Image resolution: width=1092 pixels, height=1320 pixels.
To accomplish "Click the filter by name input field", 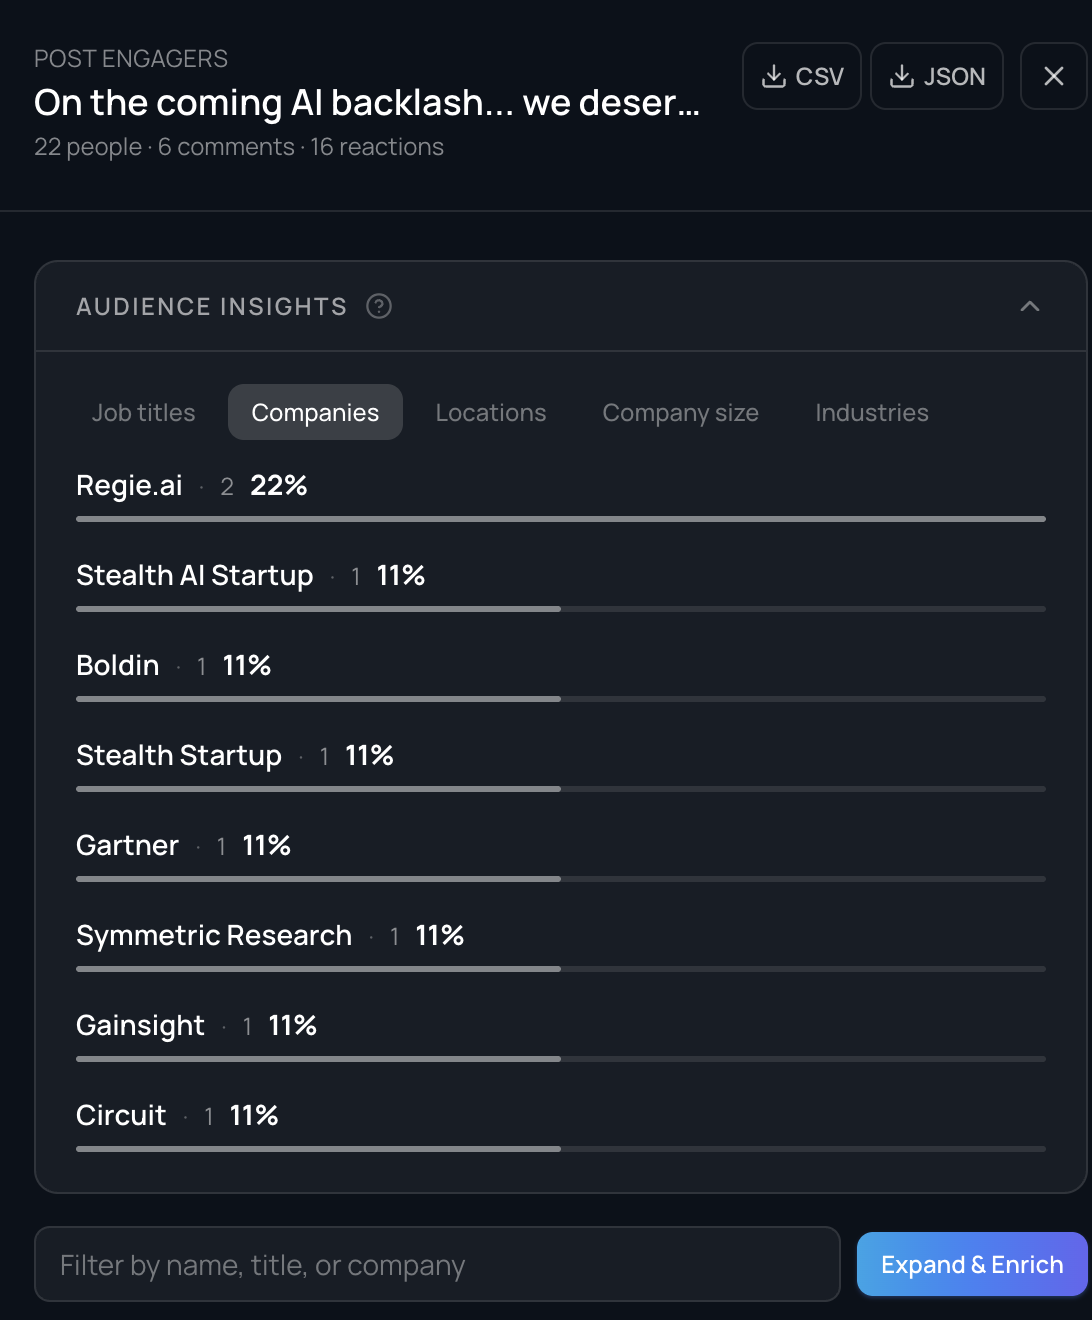I will click(x=437, y=1264).
